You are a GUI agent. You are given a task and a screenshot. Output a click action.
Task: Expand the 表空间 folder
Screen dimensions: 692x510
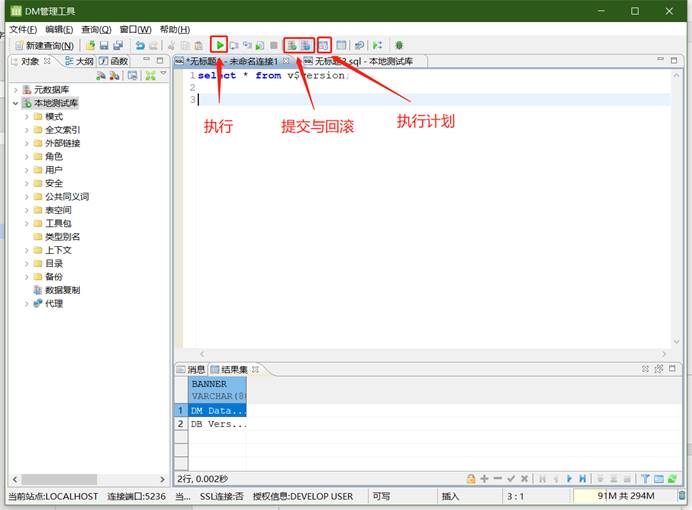[x=27, y=210]
